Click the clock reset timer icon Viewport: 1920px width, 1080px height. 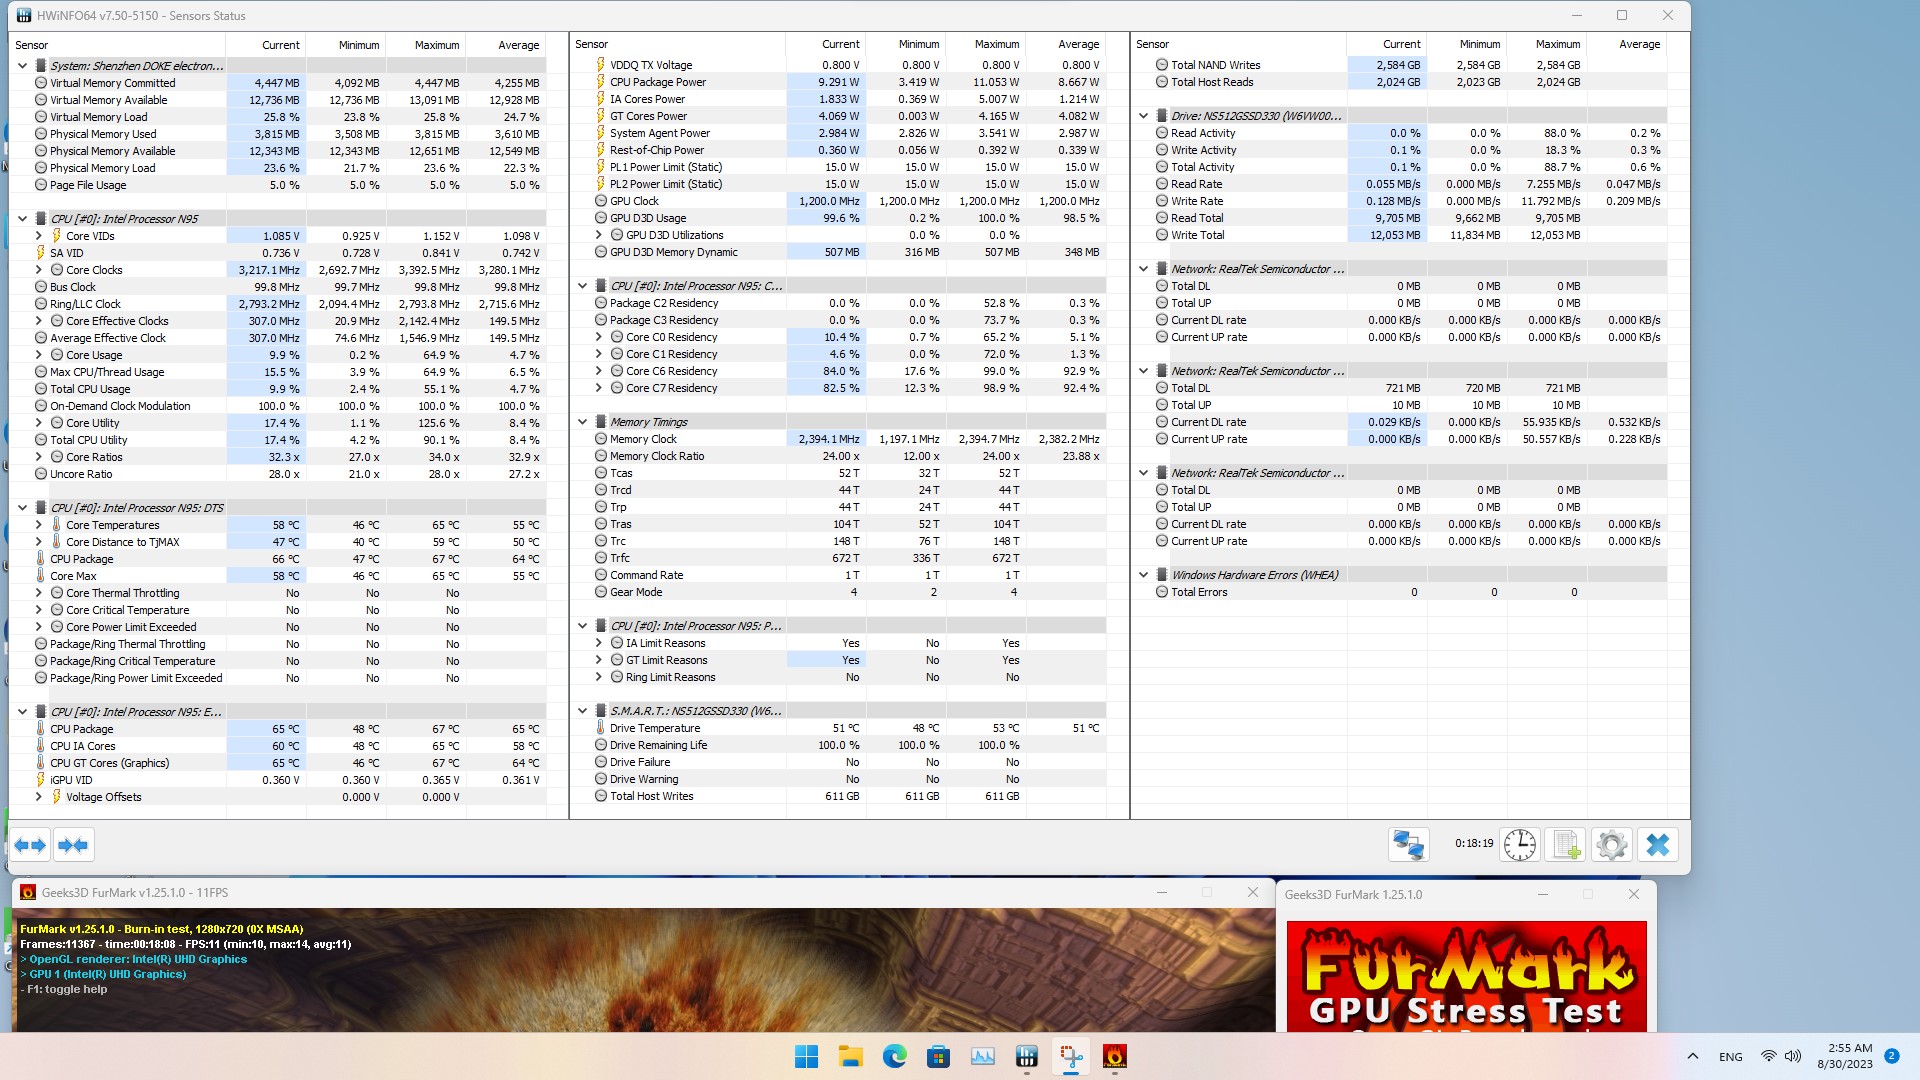pos(1519,845)
